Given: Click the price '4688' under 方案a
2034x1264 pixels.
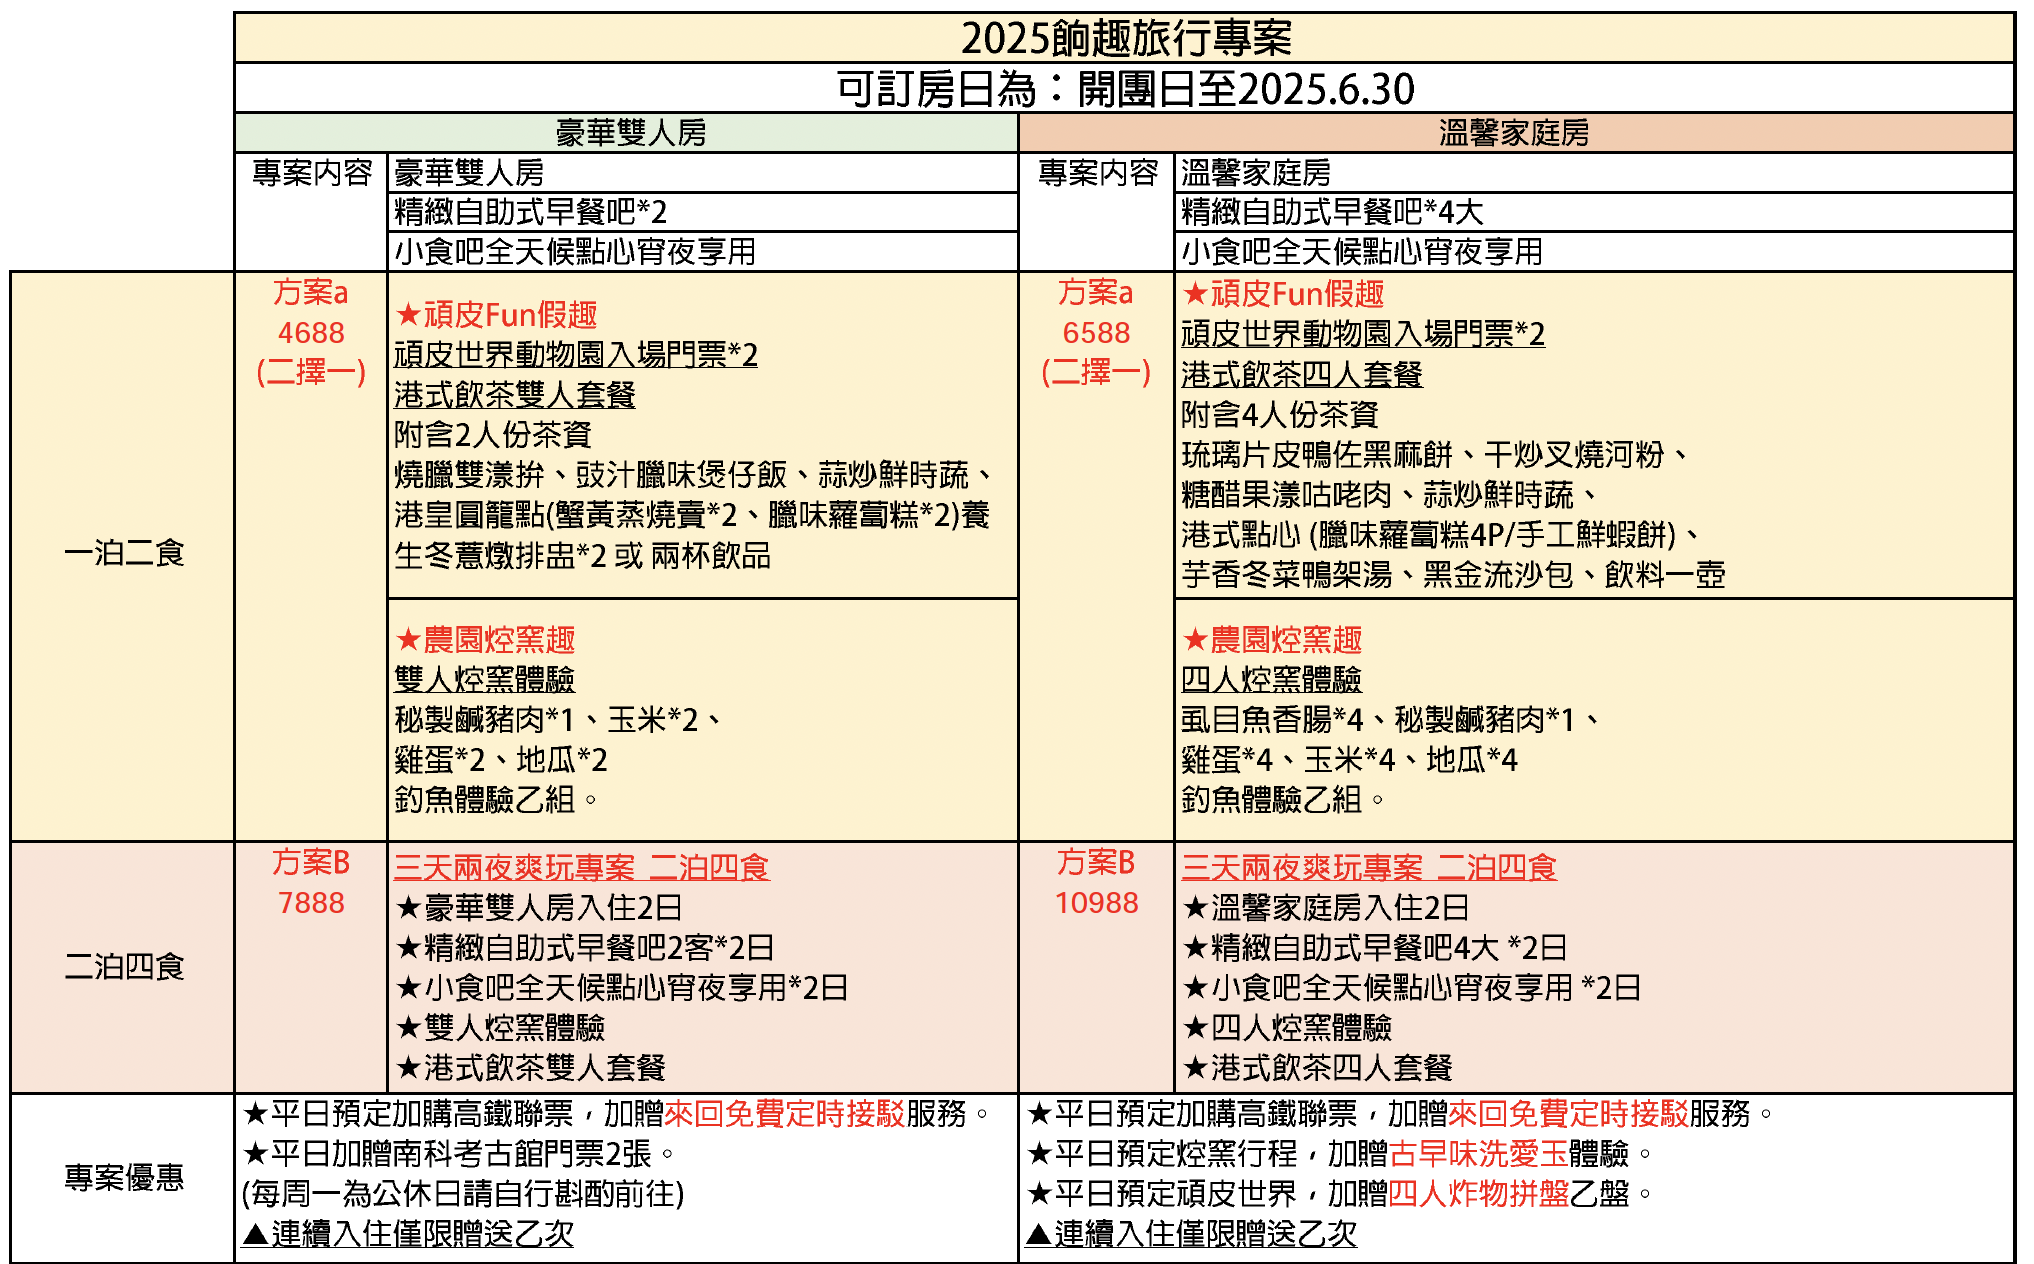Looking at the screenshot, I should (311, 333).
